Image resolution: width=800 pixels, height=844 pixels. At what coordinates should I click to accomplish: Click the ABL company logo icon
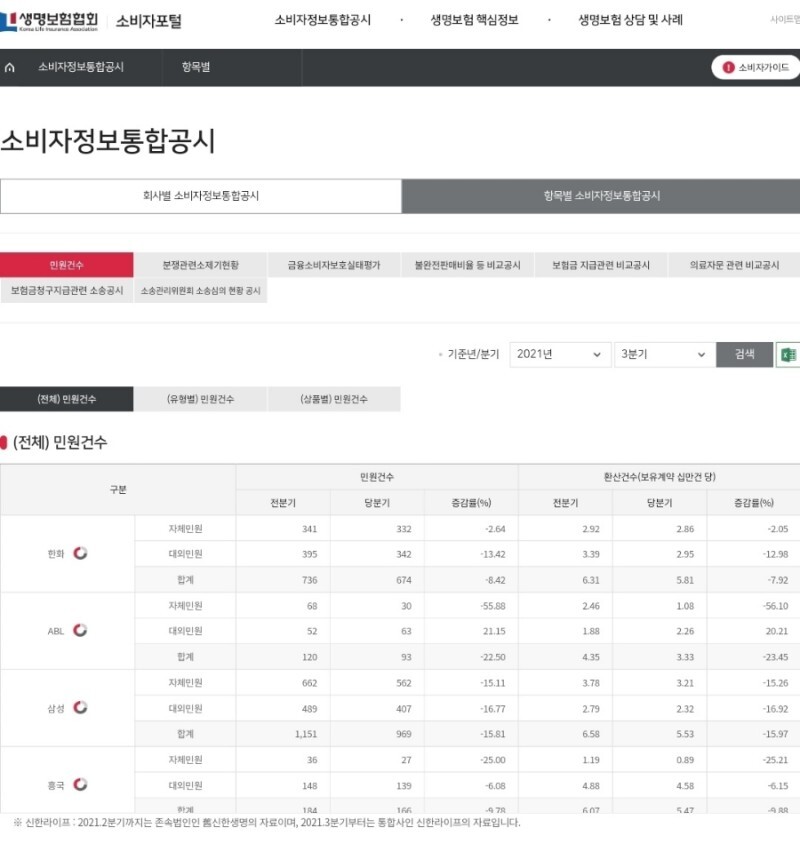(x=80, y=630)
